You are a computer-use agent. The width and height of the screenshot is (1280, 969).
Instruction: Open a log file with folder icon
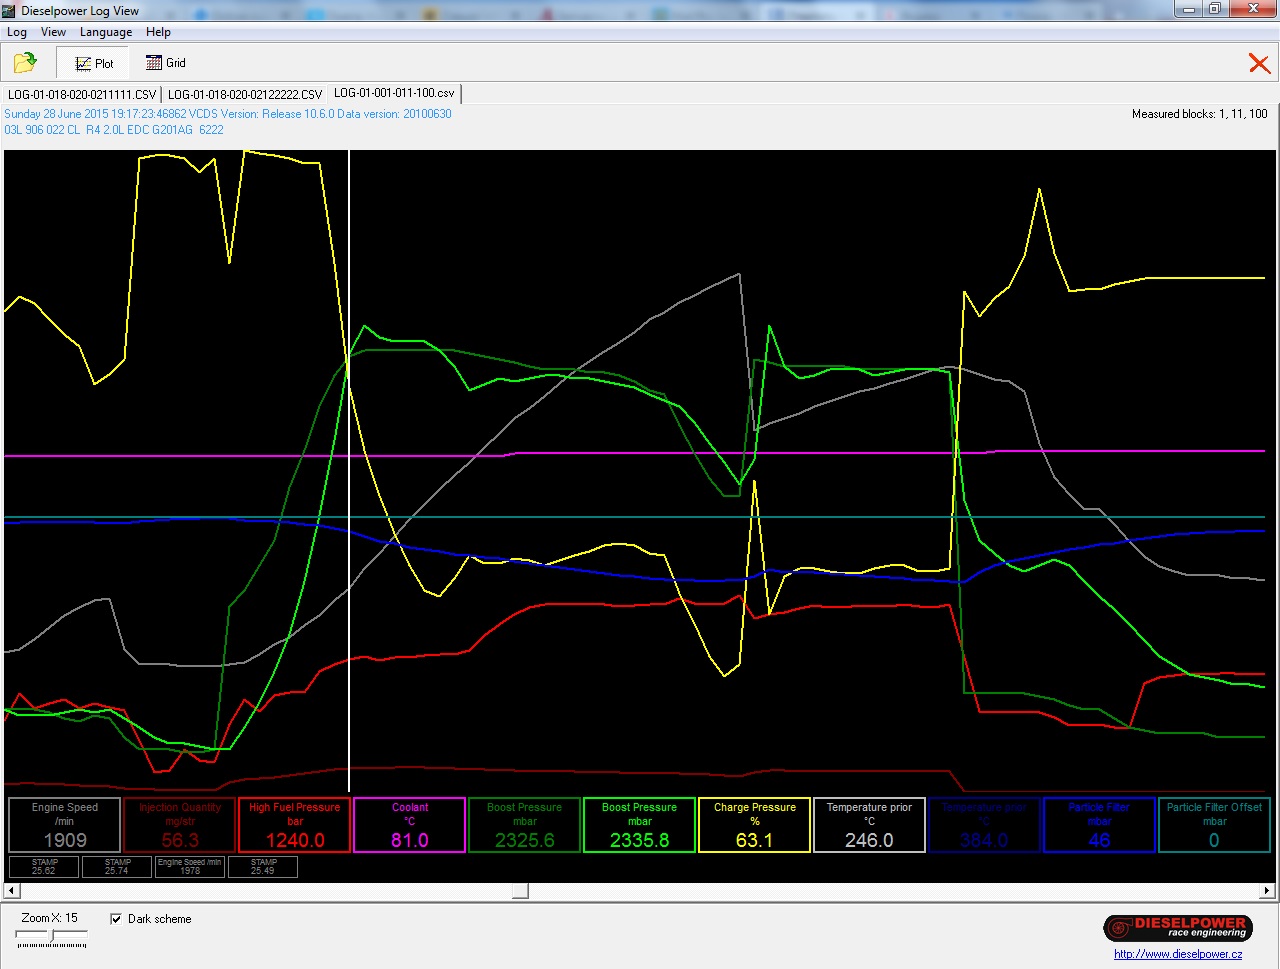25,63
